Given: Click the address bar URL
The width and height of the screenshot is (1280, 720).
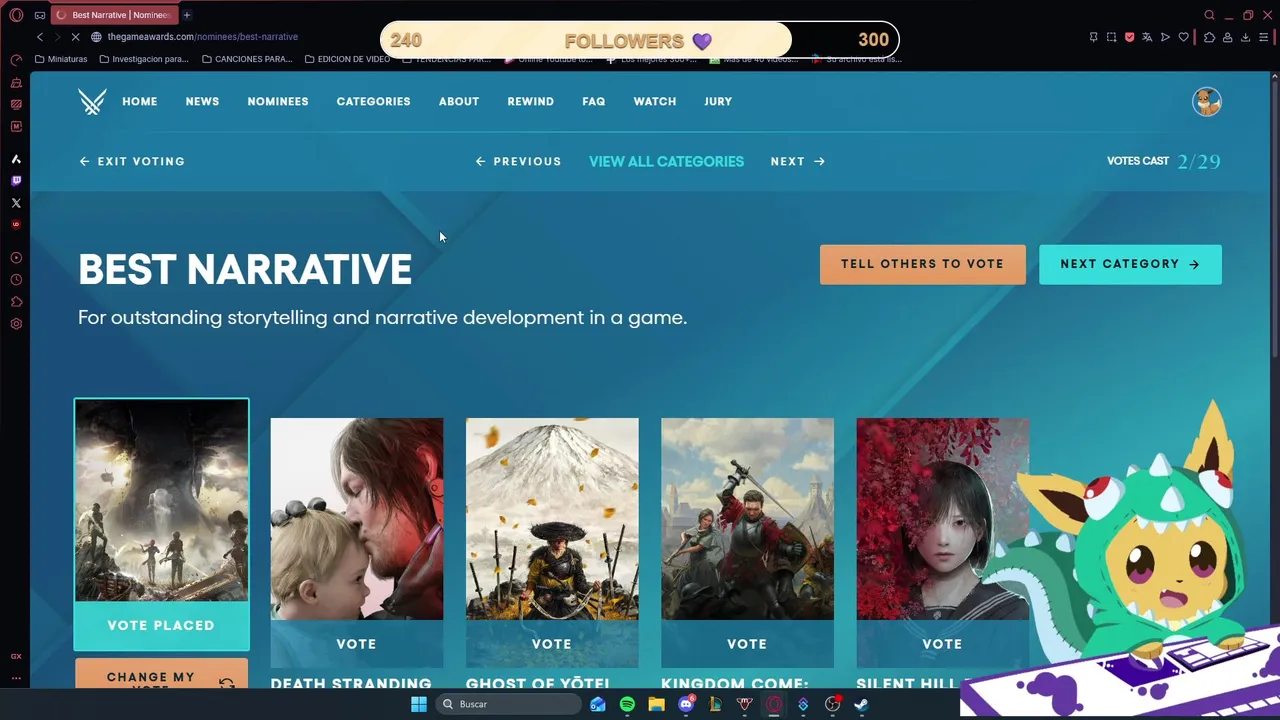Looking at the screenshot, I should pos(203,37).
